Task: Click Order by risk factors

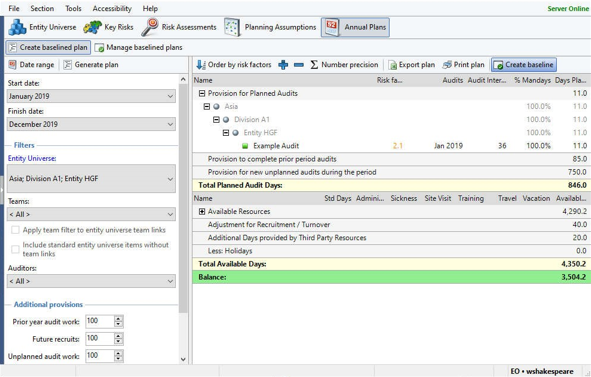Action: pyautogui.click(x=234, y=65)
